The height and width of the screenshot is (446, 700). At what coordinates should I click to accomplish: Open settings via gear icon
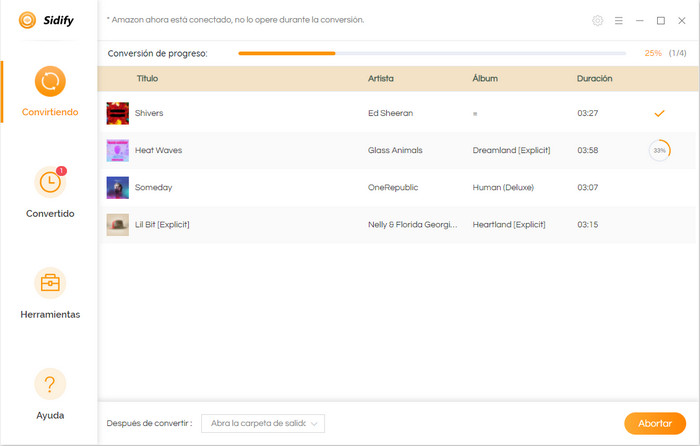pos(597,21)
